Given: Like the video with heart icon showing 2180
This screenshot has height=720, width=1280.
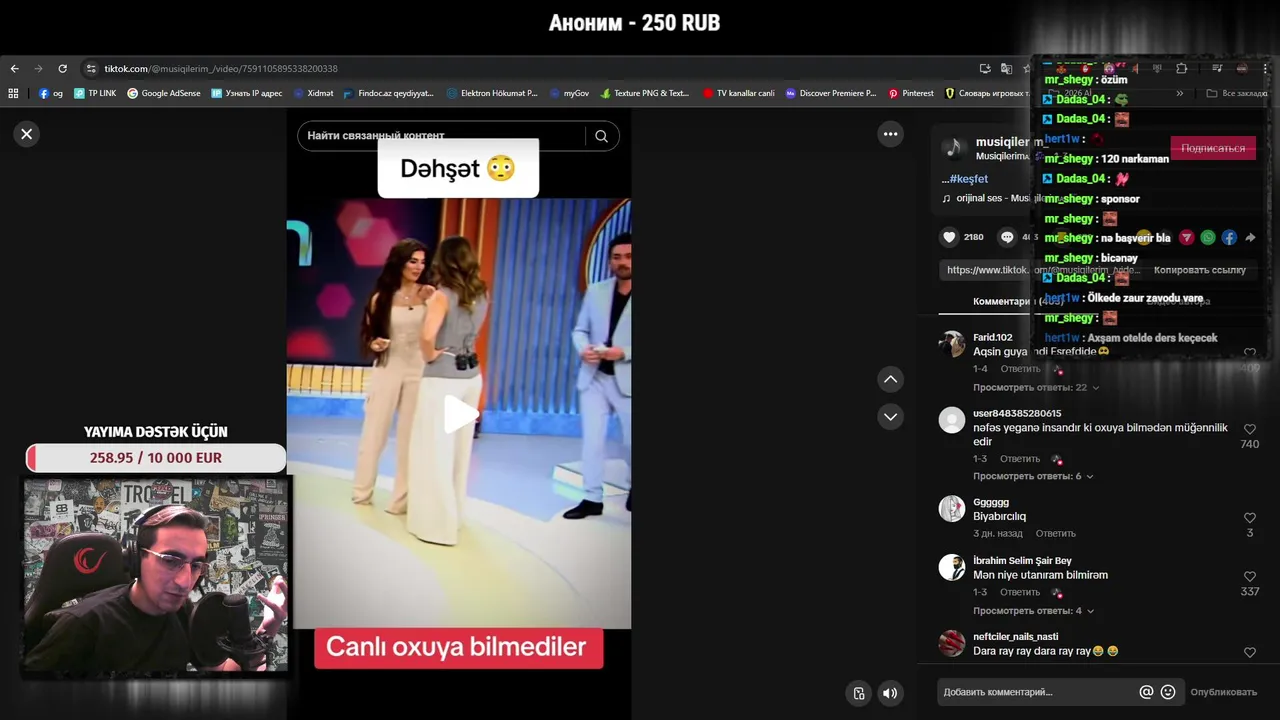Looking at the screenshot, I should (x=949, y=237).
